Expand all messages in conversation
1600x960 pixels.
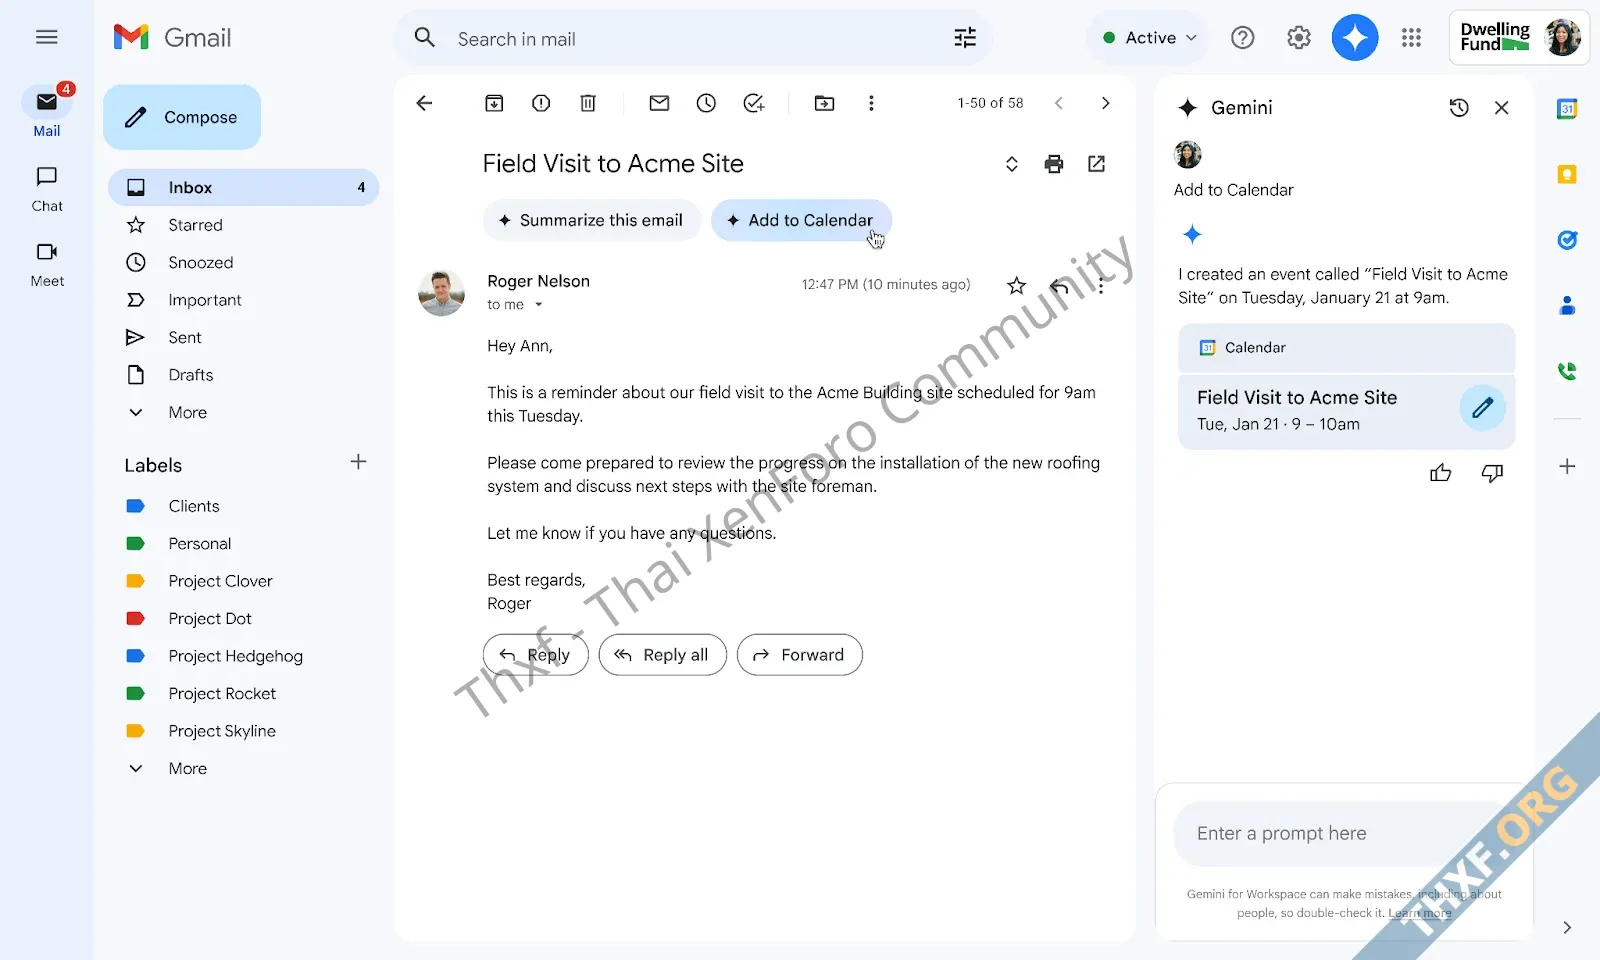(x=1011, y=164)
